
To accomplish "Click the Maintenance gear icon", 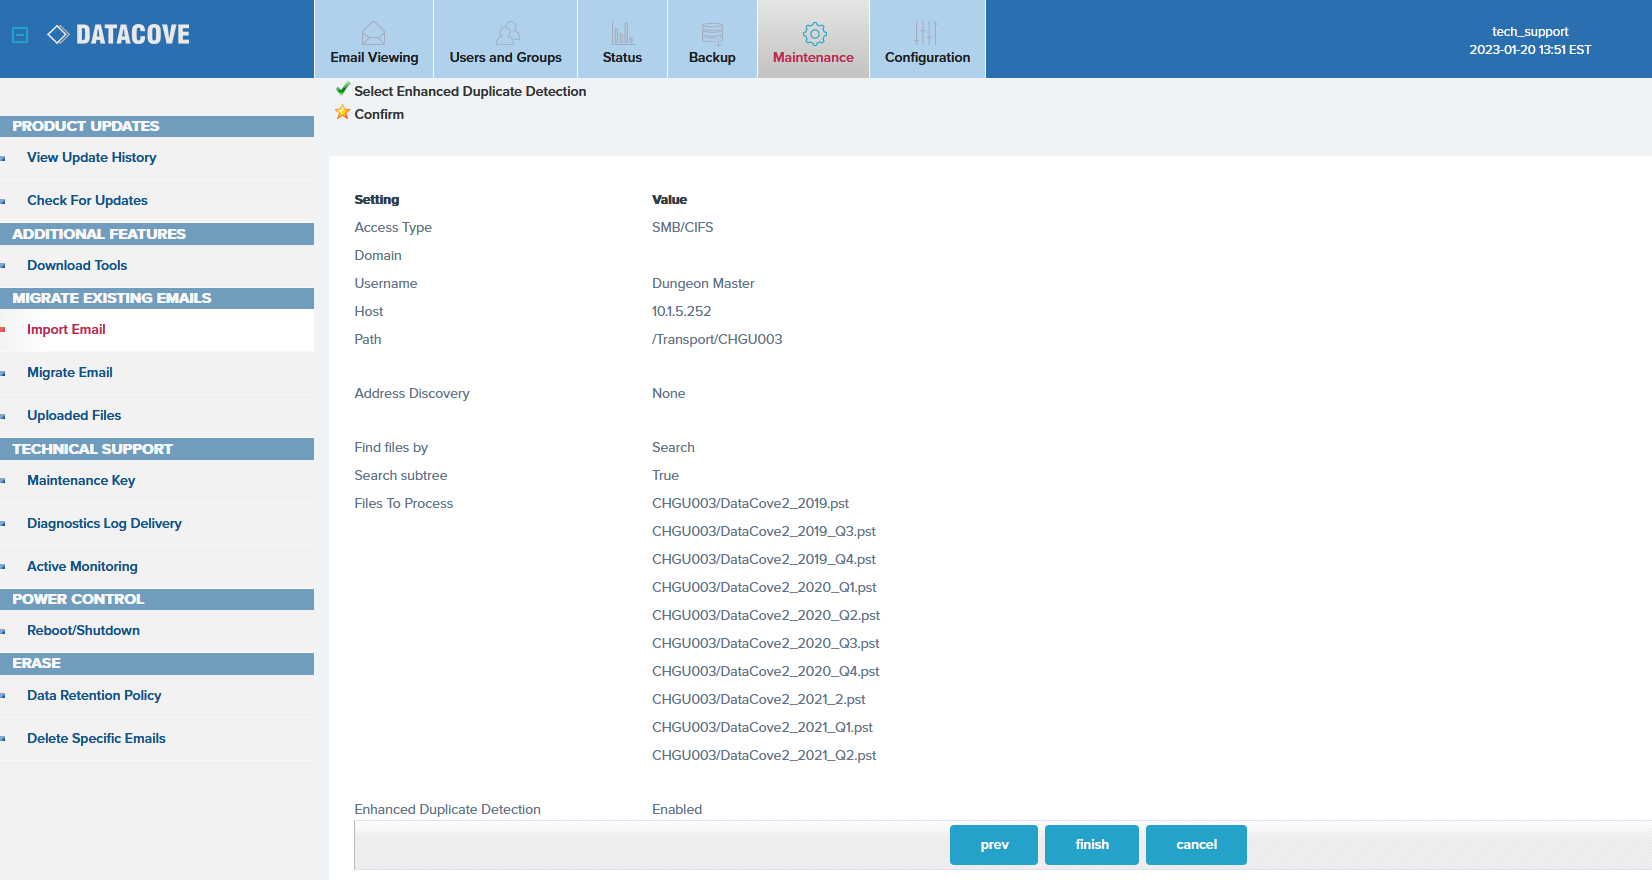I will coord(814,33).
